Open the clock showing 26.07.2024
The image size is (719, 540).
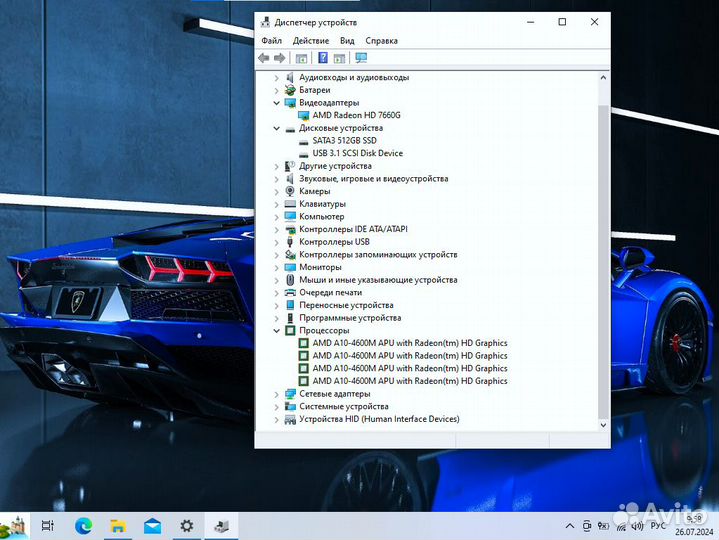coord(694,525)
